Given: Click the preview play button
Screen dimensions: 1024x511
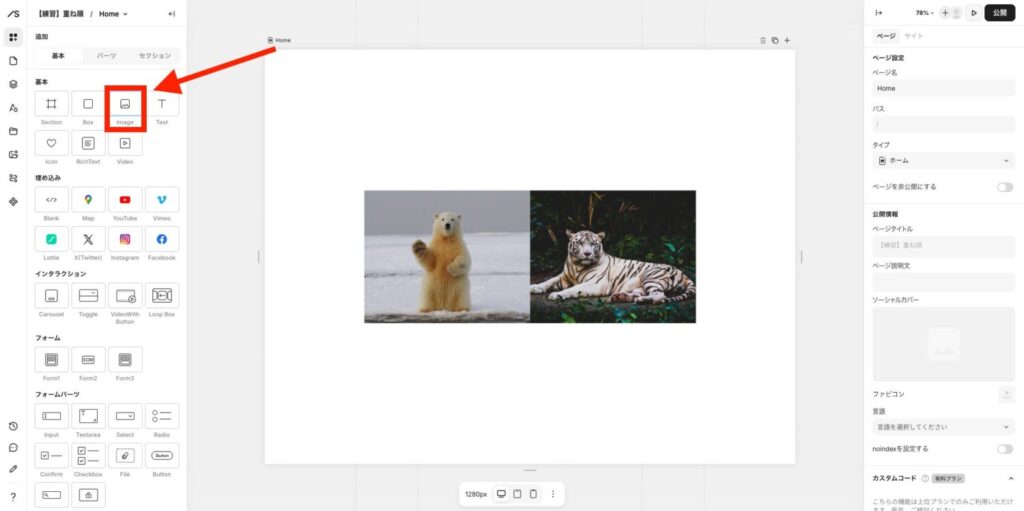Looking at the screenshot, I should point(973,13).
